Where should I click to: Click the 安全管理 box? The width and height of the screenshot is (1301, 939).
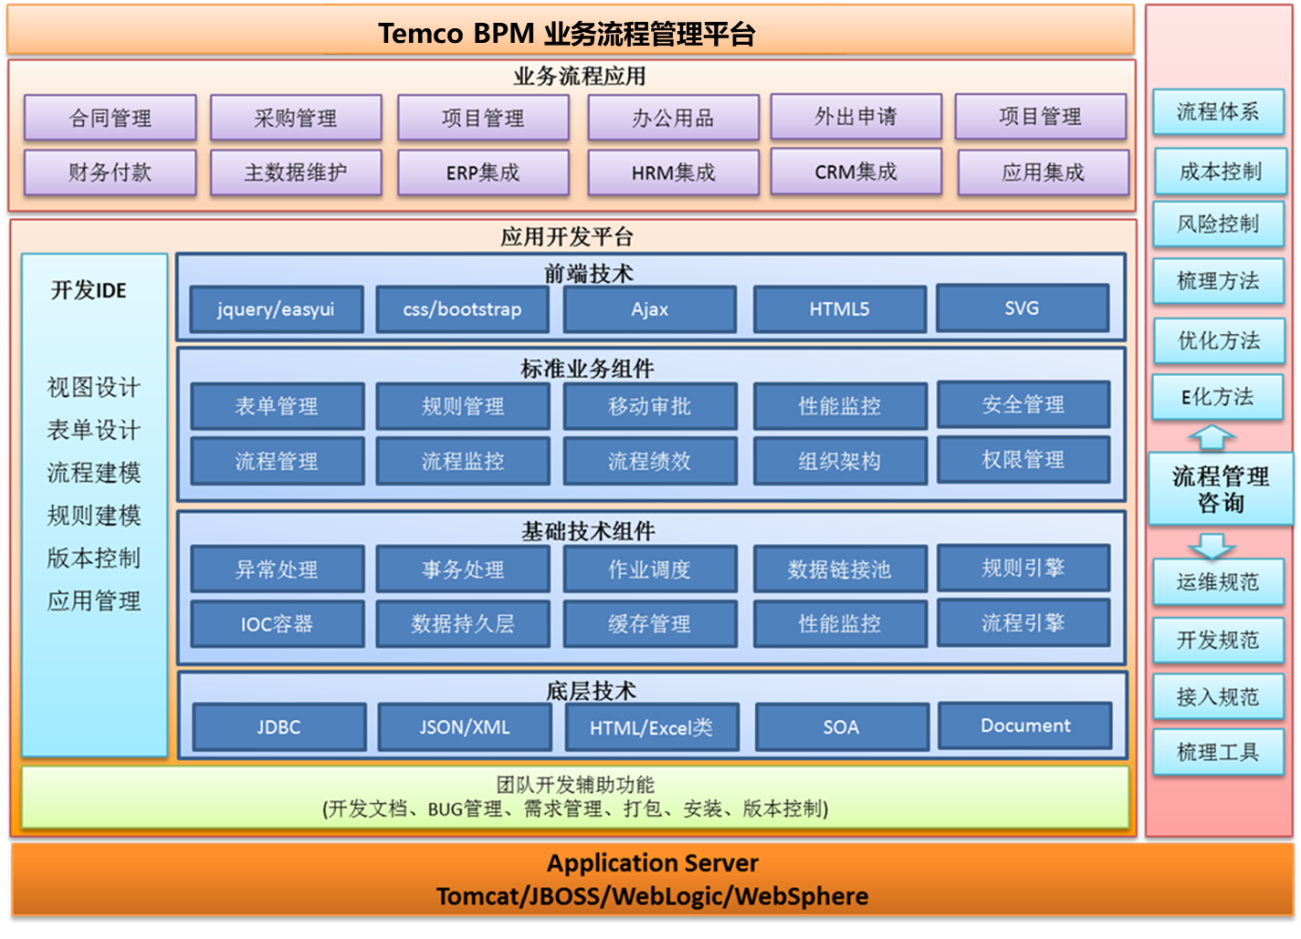click(1022, 404)
